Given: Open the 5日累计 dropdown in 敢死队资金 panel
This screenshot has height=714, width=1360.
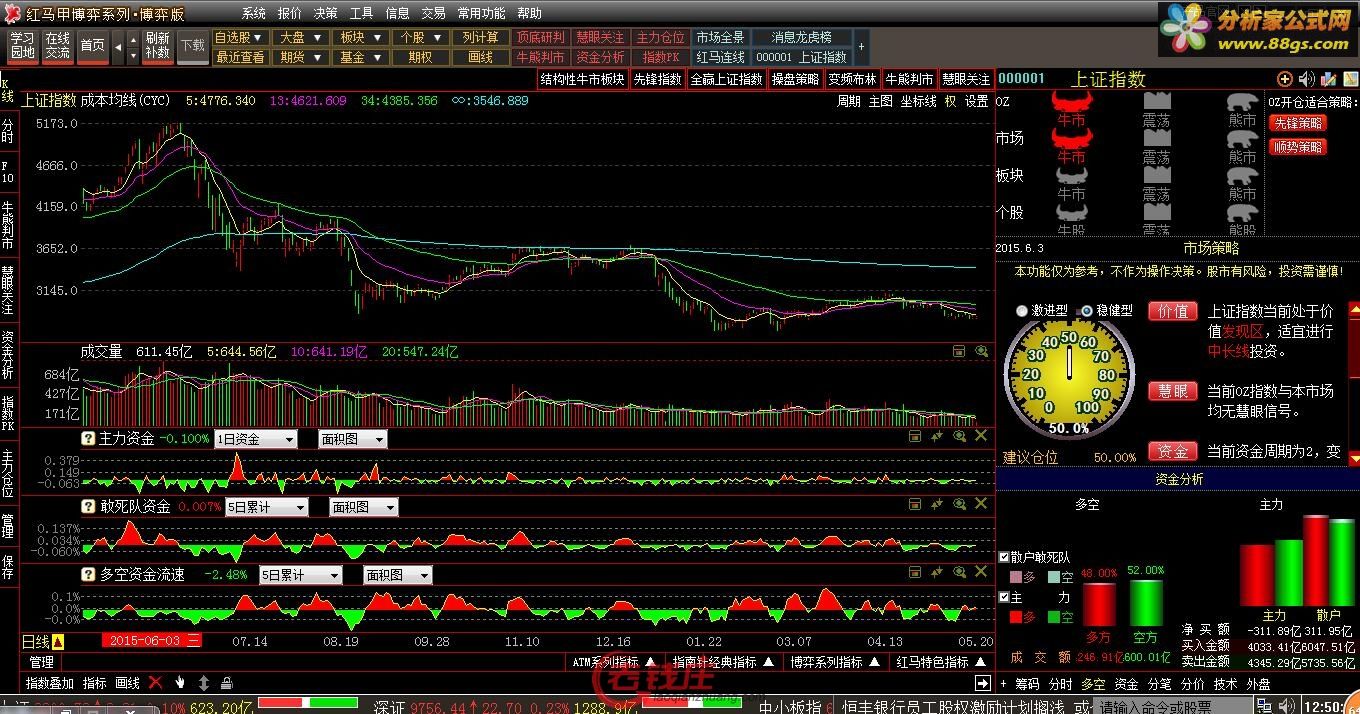Looking at the screenshot, I should [x=267, y=507].
